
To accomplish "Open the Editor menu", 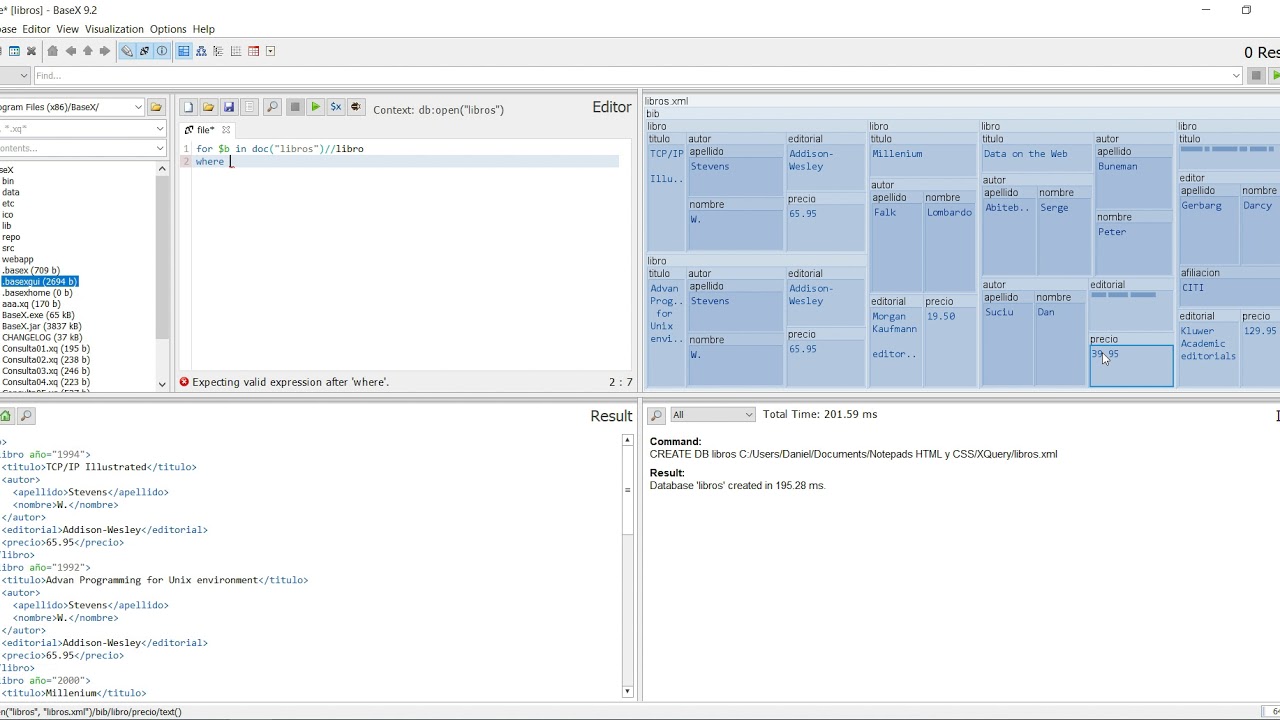I will pos(36,29).
